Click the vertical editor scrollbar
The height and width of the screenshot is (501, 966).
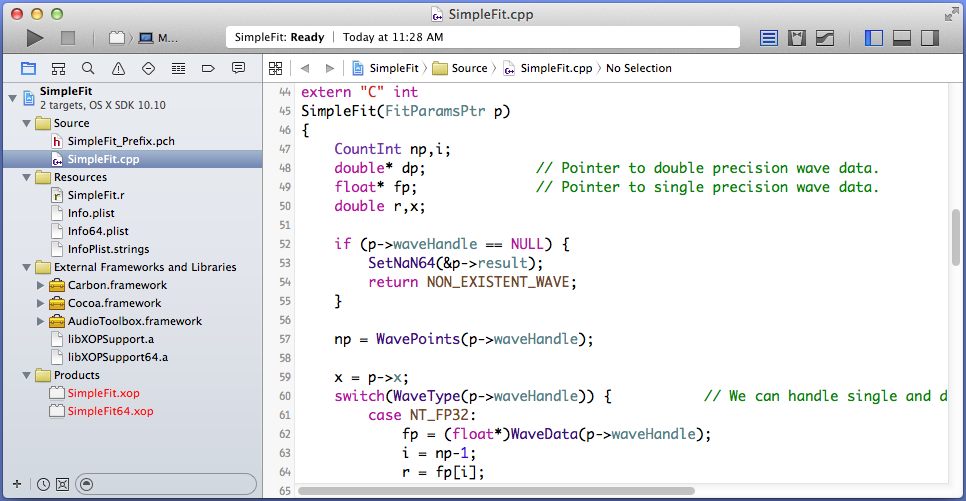pyautogui.click(x=956, y=237)
